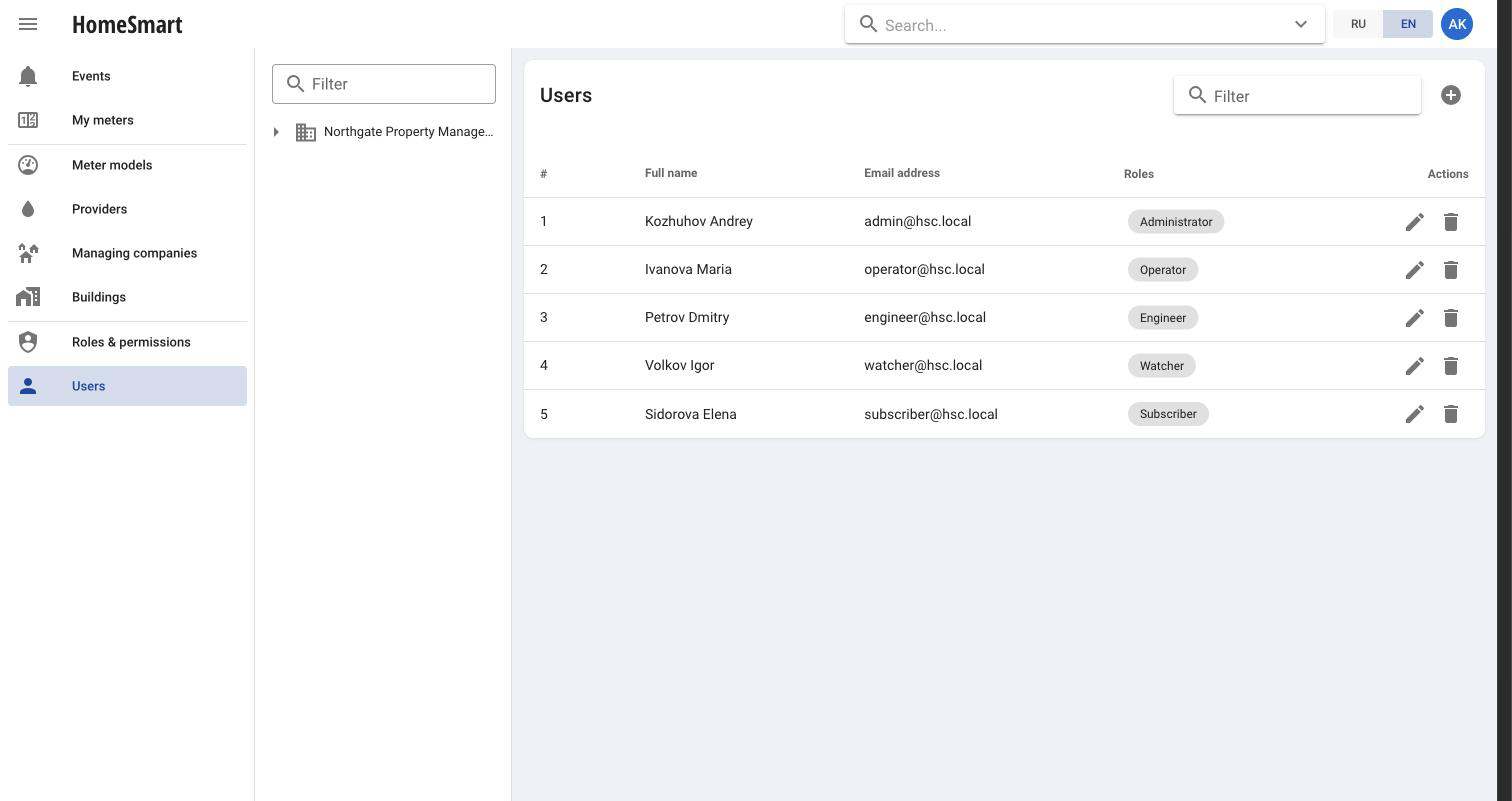Click the Operator role chip
The image size is (1512, 801).
point(1163,270)
